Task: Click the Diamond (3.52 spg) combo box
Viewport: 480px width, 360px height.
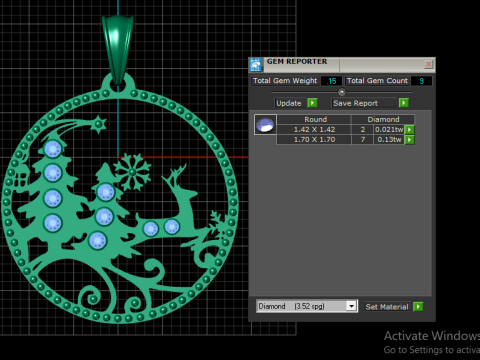Action: [307, 306]
